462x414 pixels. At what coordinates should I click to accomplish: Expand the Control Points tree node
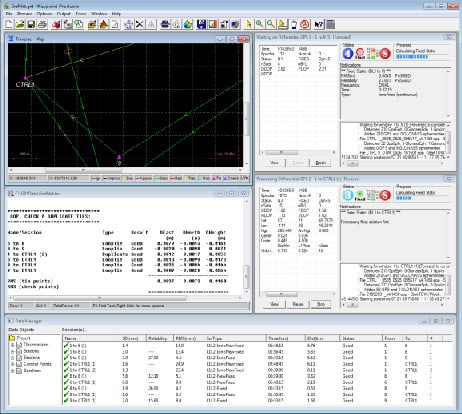[x=12, y=364]
